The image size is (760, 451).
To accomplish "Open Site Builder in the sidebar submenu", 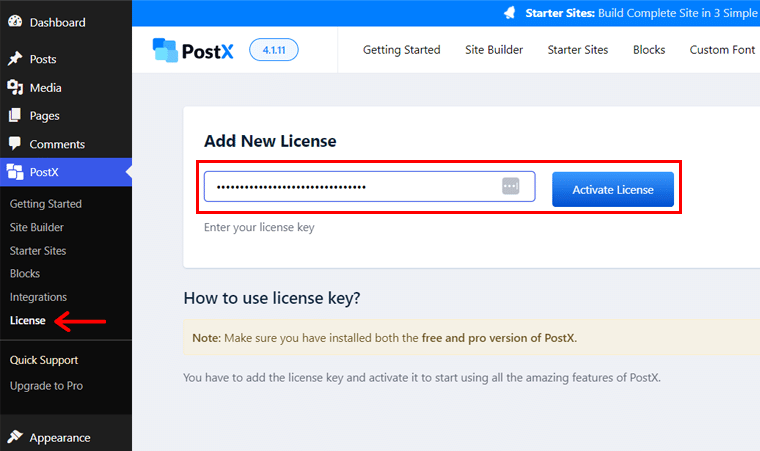I will coord(36,227).
